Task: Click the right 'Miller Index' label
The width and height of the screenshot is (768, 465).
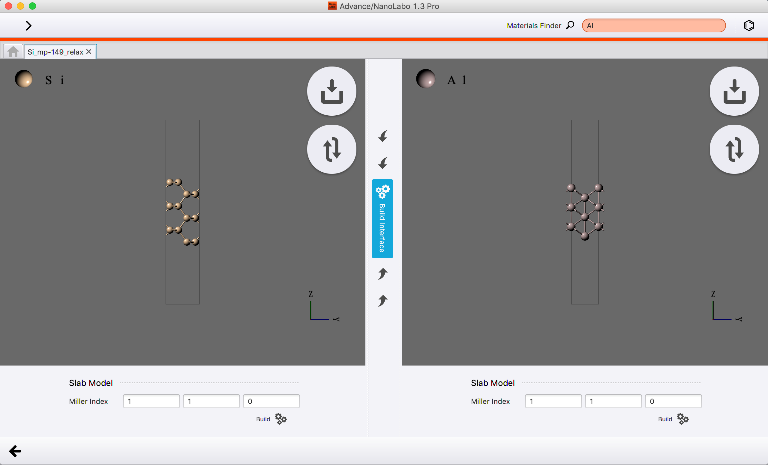Action: click(491, 401)
